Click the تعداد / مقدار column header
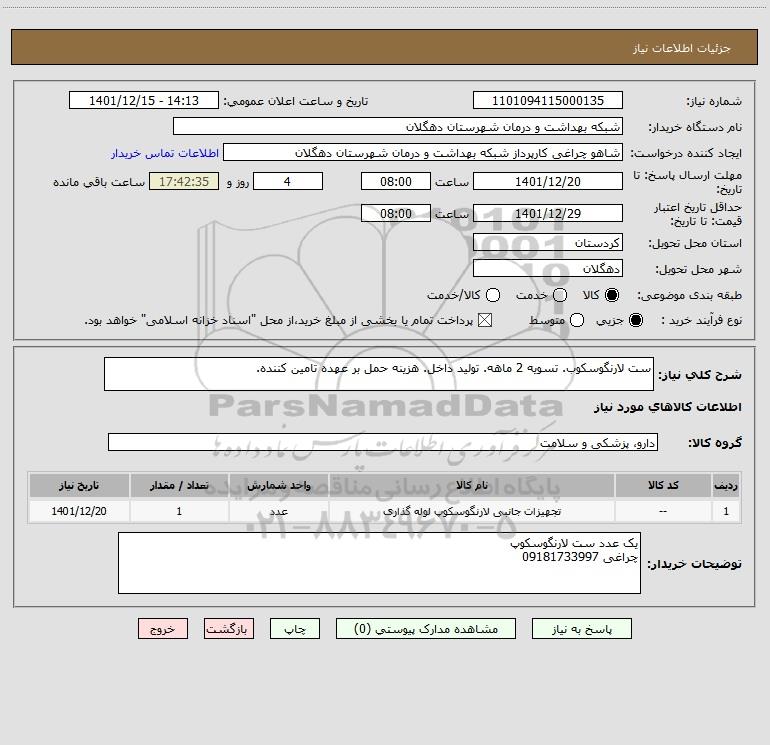770x745 pixels. 179,485
